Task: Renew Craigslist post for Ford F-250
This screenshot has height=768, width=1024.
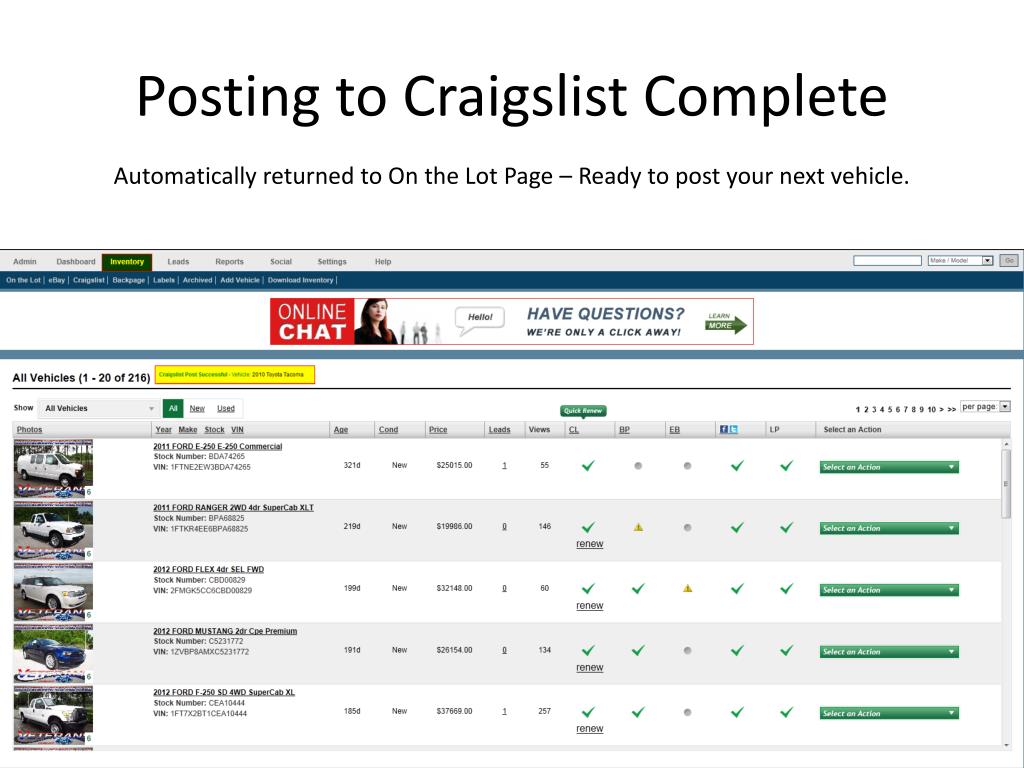Action: [589, 729]
